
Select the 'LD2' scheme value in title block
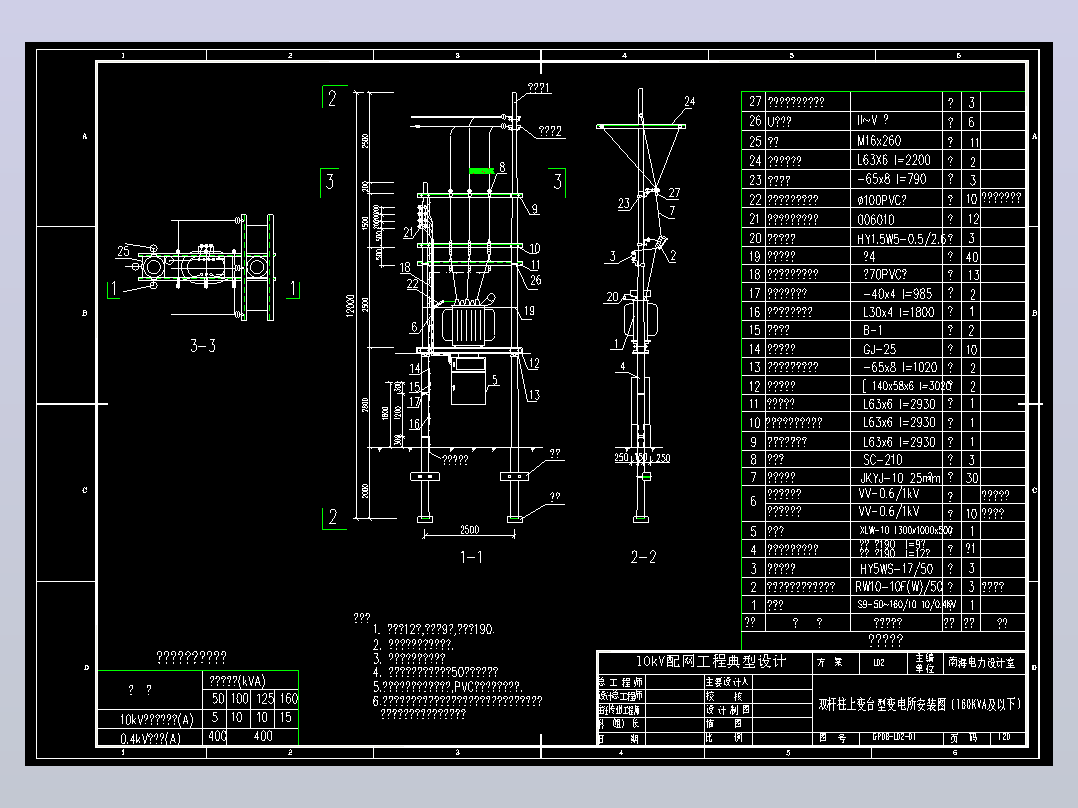coord(879,663)
